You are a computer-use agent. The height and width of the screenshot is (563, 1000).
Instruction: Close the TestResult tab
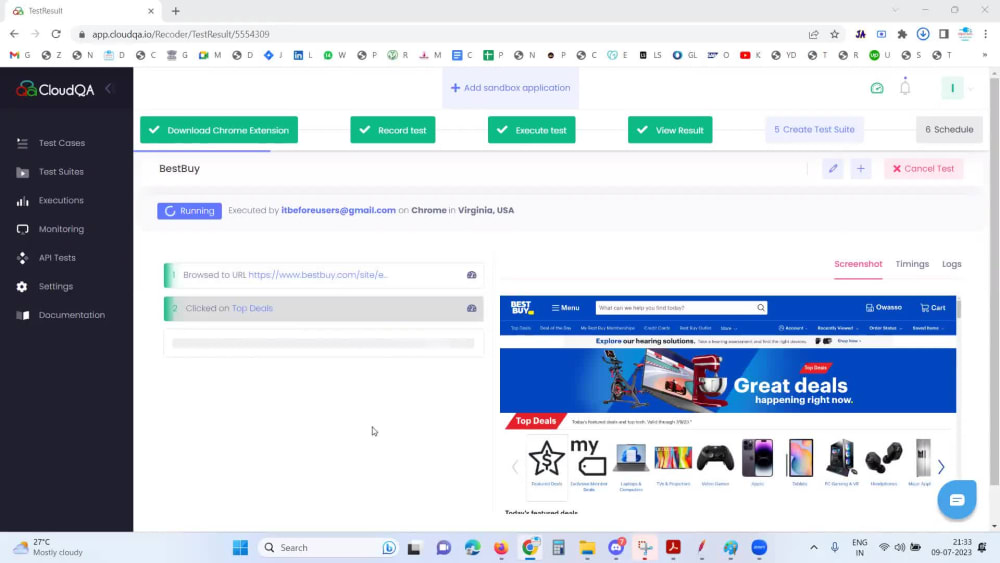coord(151,11)
